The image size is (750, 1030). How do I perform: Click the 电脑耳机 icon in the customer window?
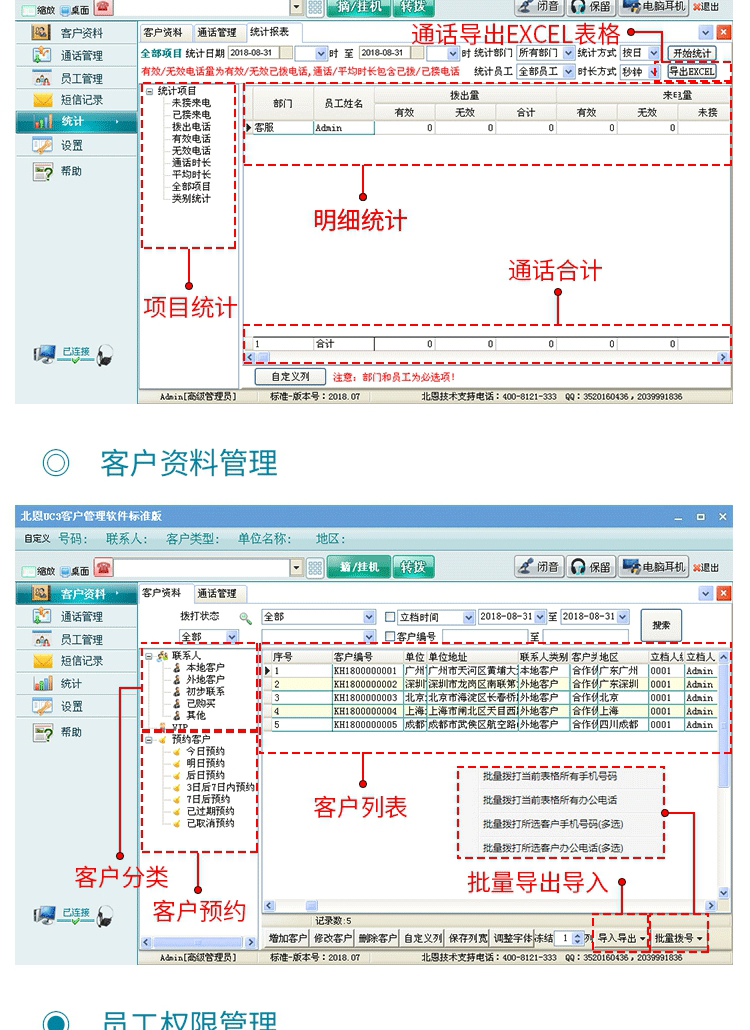[x=632, y=567]
